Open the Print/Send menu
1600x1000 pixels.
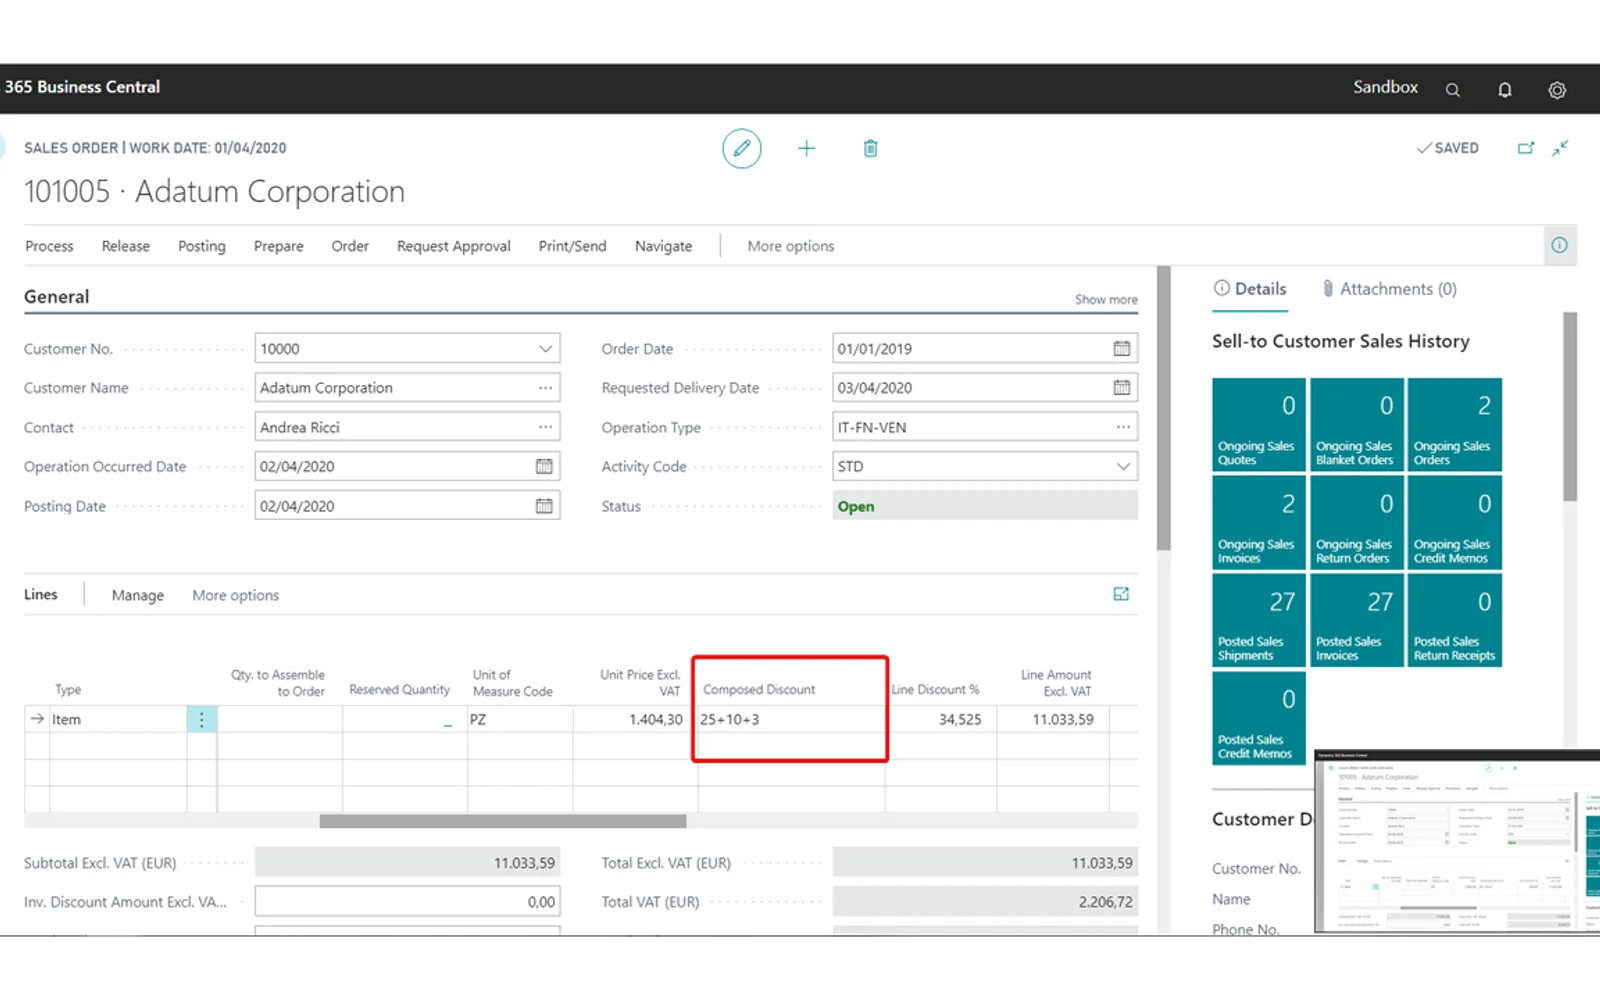point(572,246)
